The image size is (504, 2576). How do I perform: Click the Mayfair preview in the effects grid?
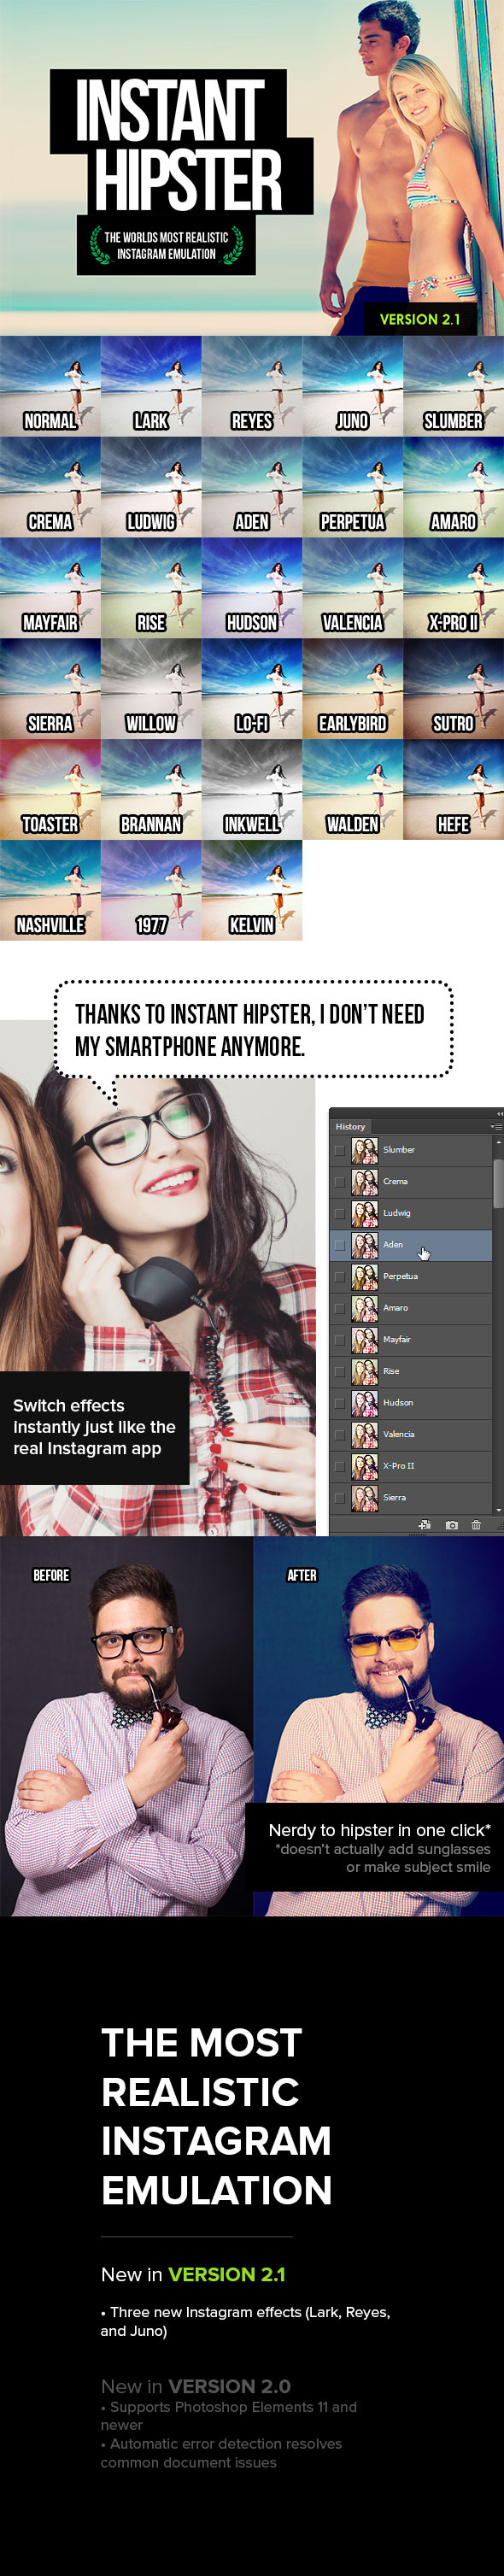[50, 588]
